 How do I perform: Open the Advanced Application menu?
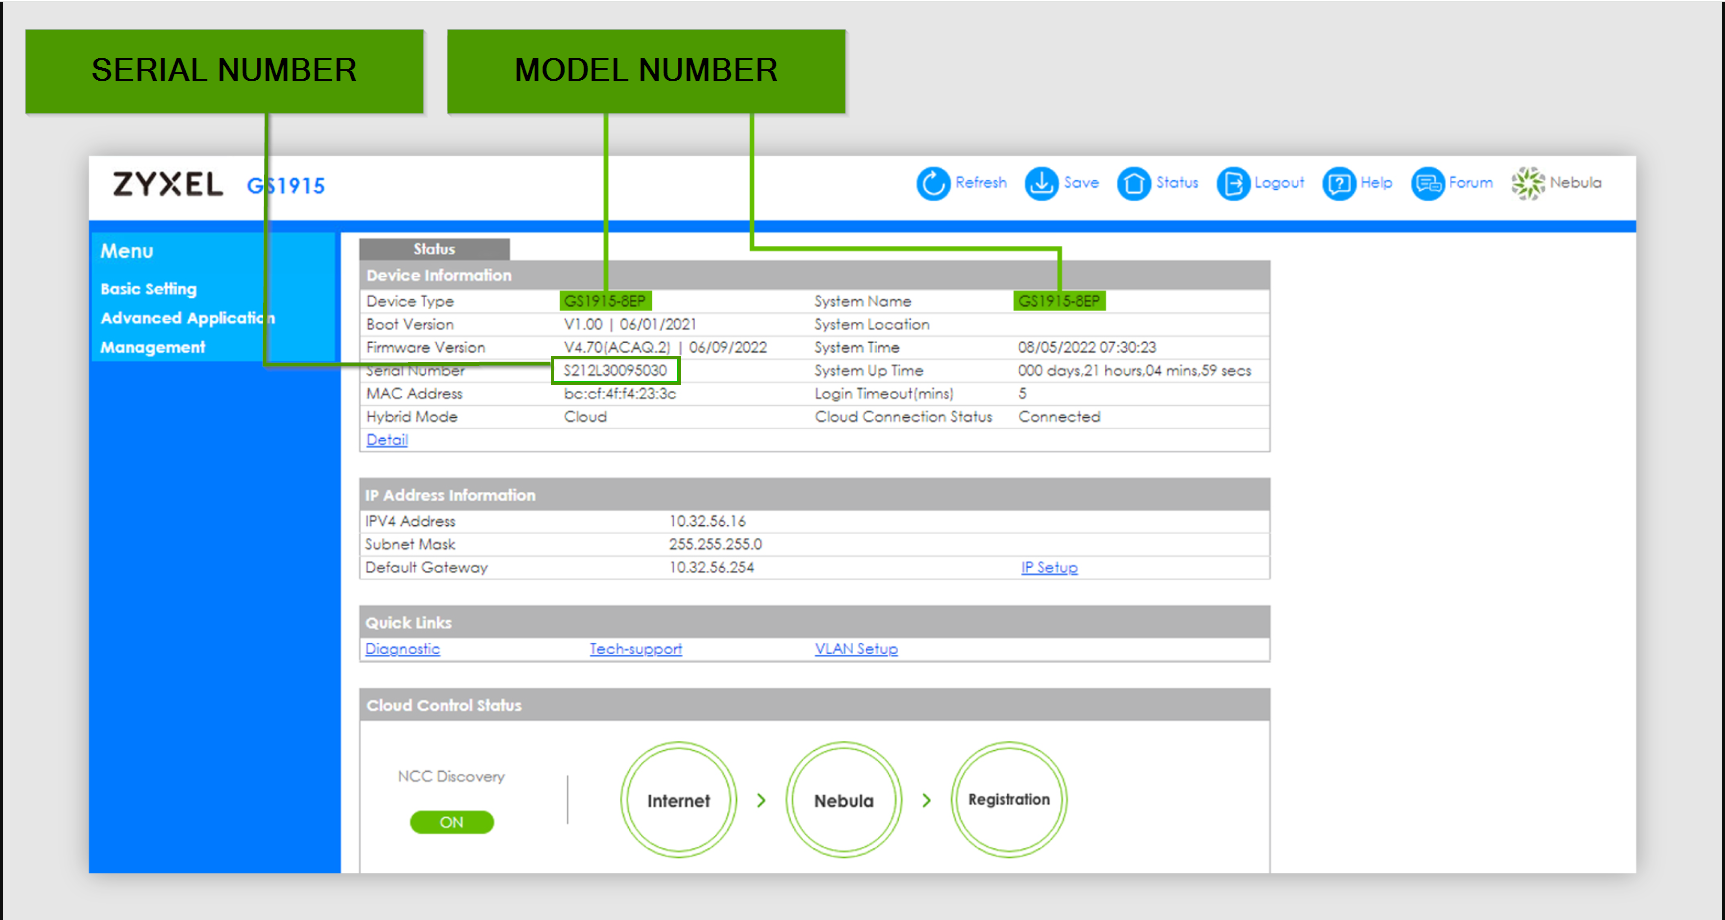(x=187, y=318)
